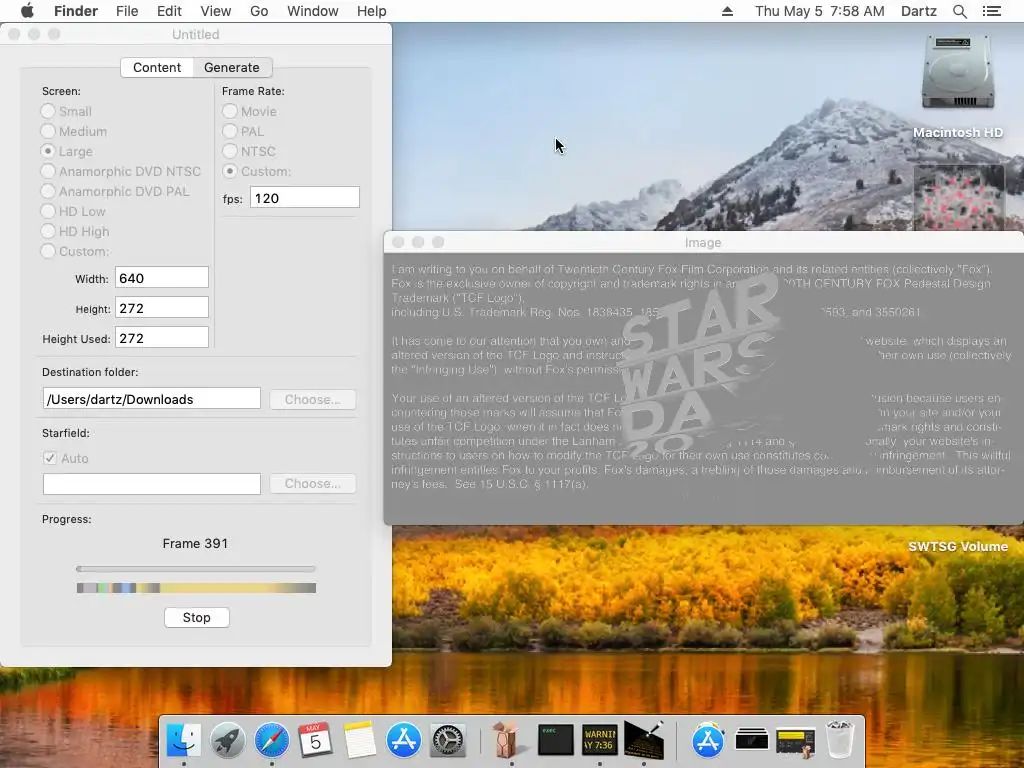This screenshot has width=1024, height=768.
Task: Open the Help menu
Action: (x=372, y=11)
